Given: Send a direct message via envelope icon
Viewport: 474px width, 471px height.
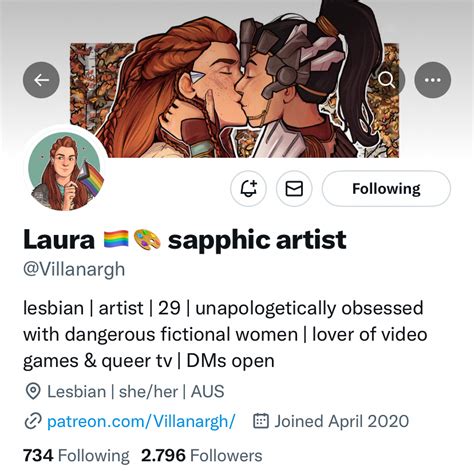Looking at the screenshot, I should pyautogui.click(x=294, y=189).
